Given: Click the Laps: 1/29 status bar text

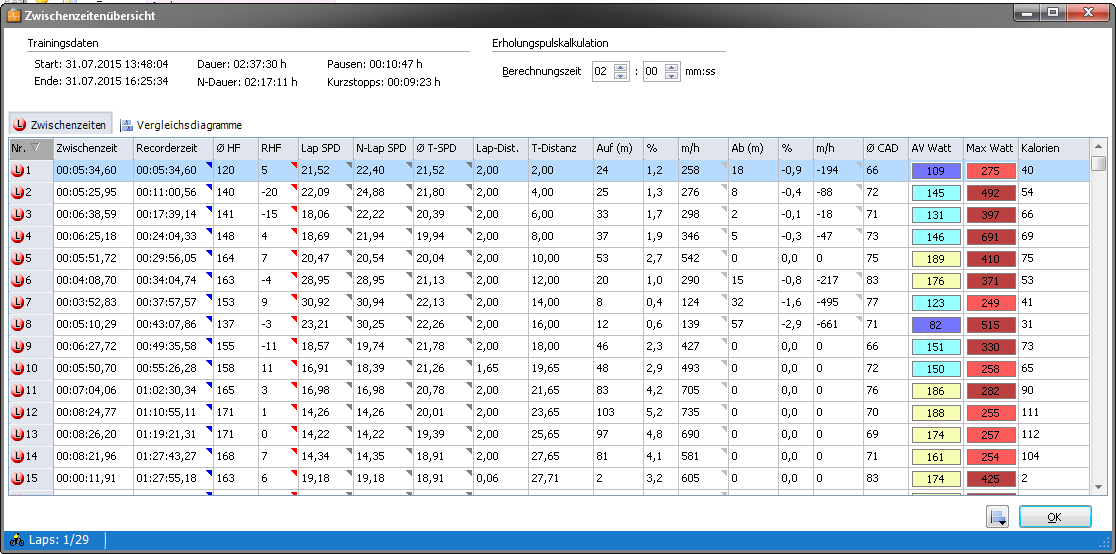Looking at the screenshot, I should click(x=59, y=540).
